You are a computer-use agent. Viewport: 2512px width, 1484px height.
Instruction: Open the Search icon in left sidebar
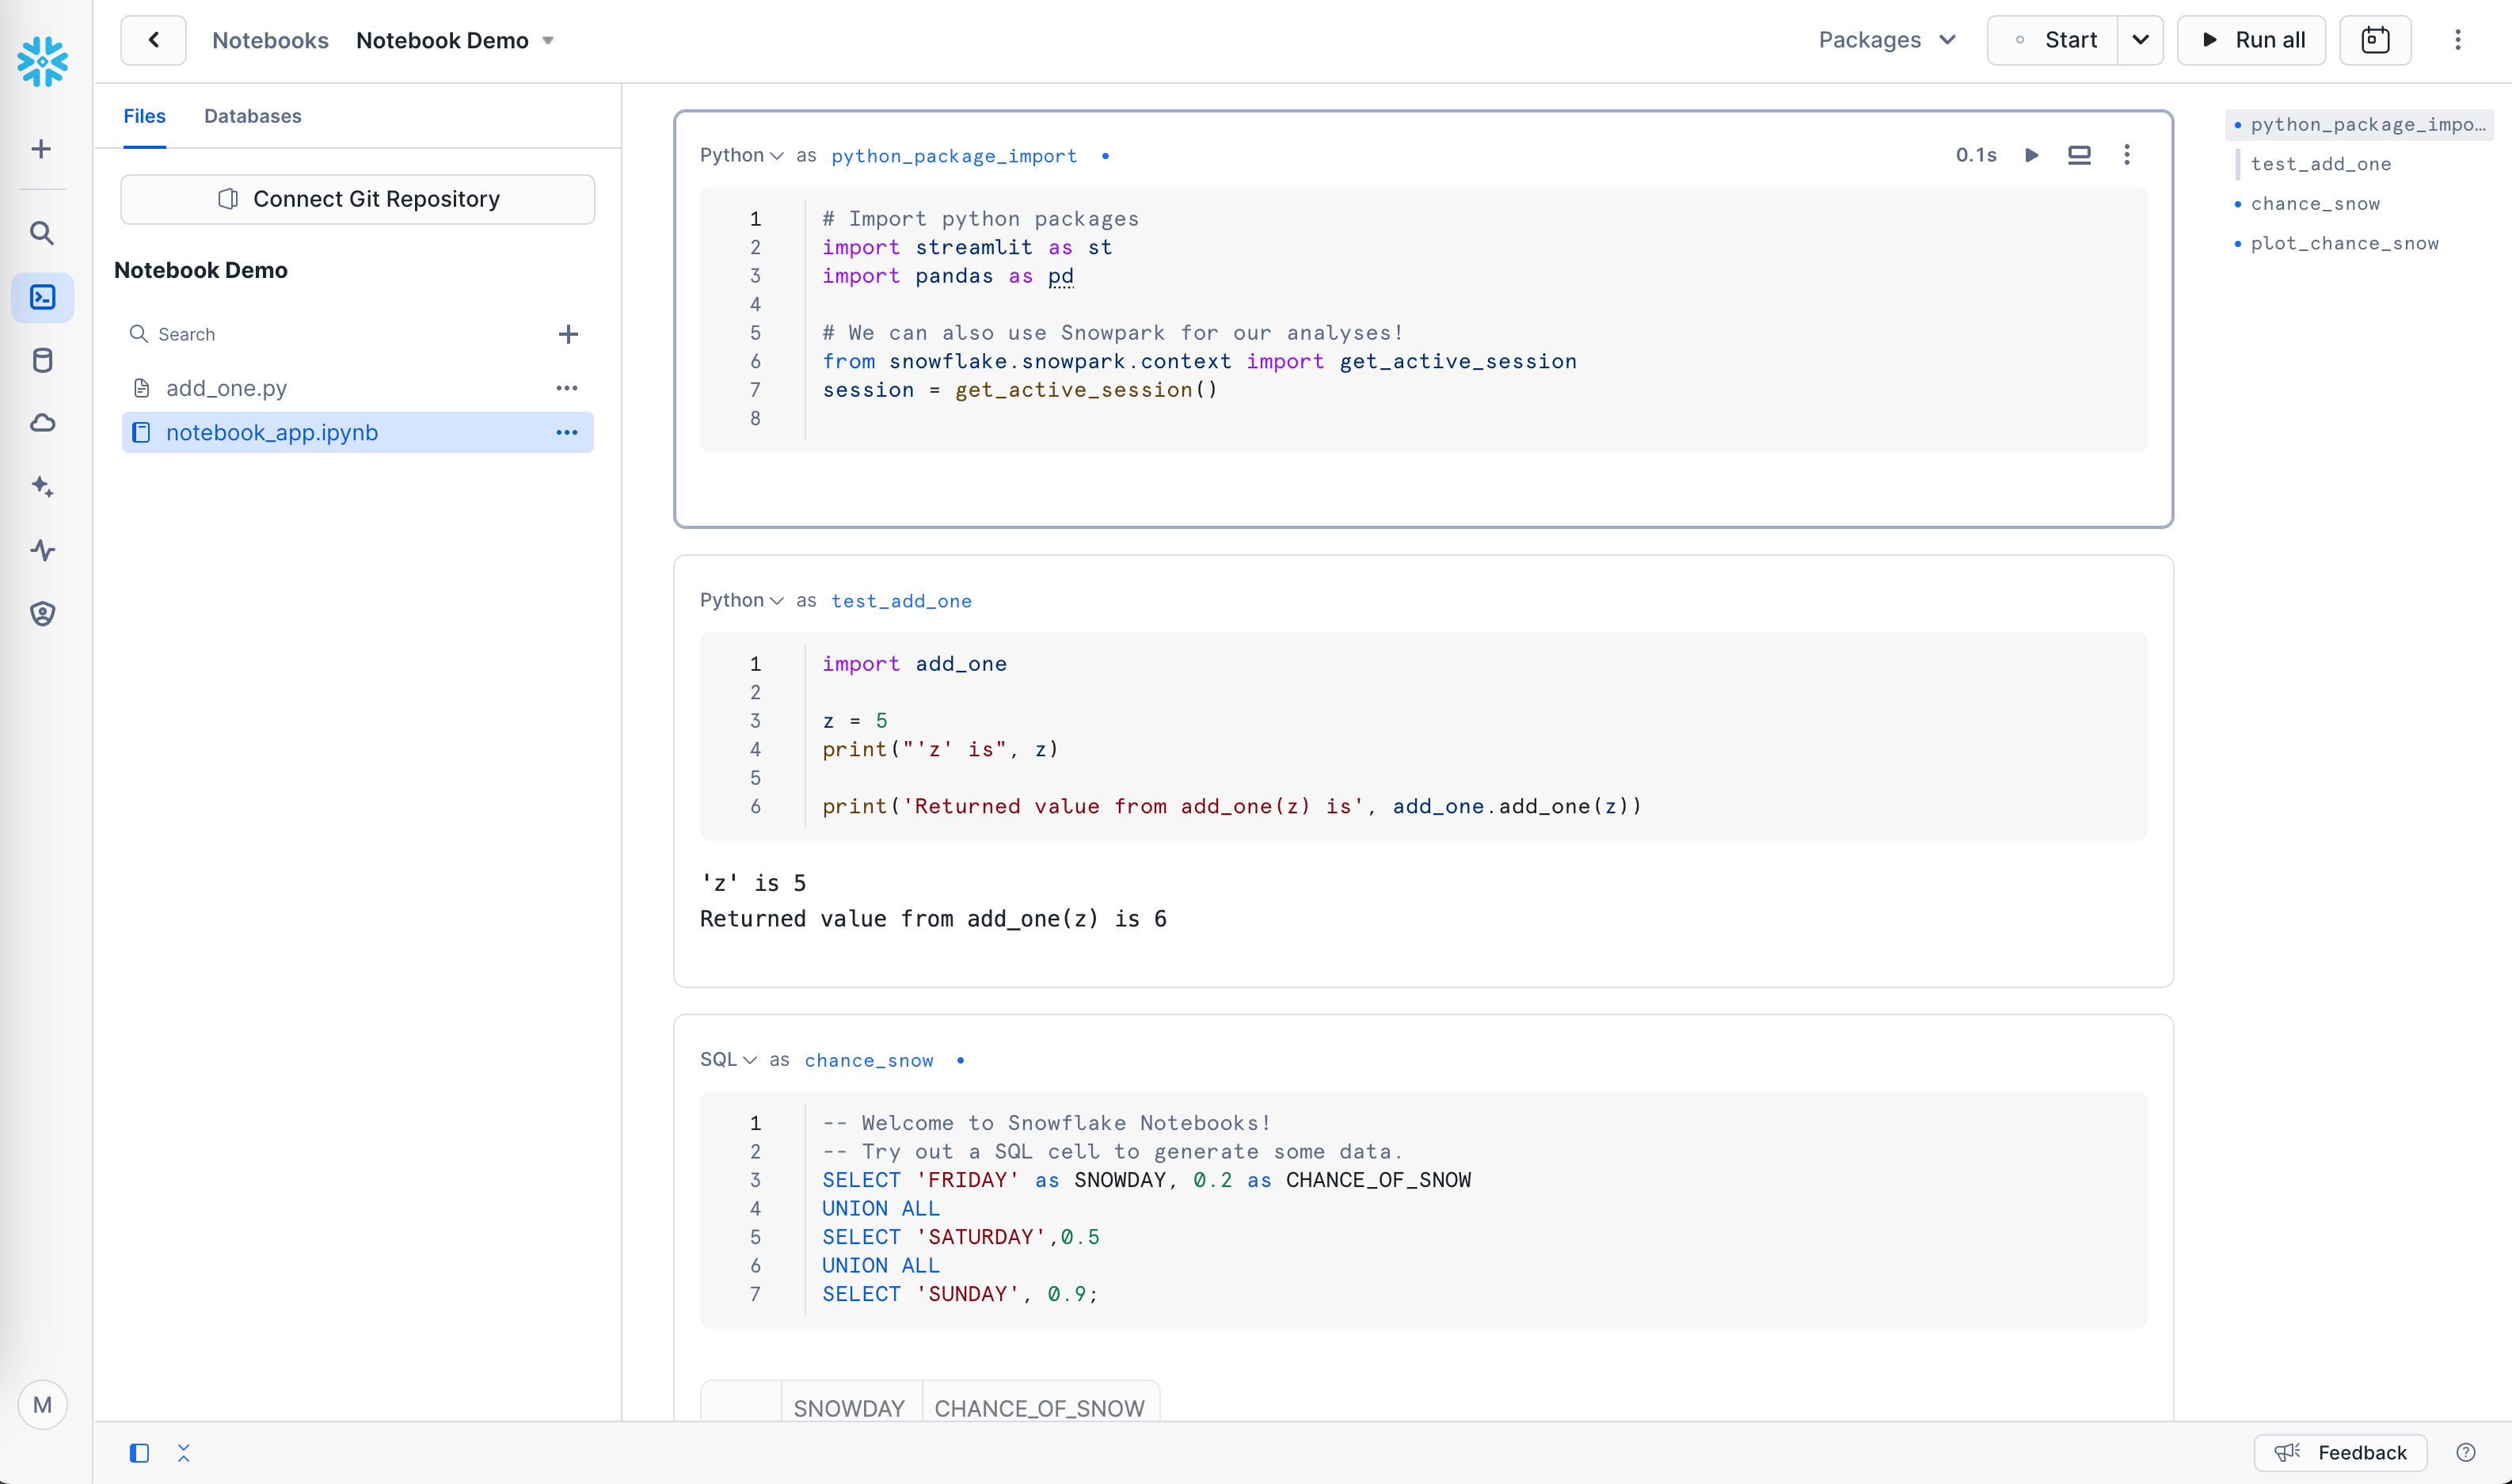(42, 233)
